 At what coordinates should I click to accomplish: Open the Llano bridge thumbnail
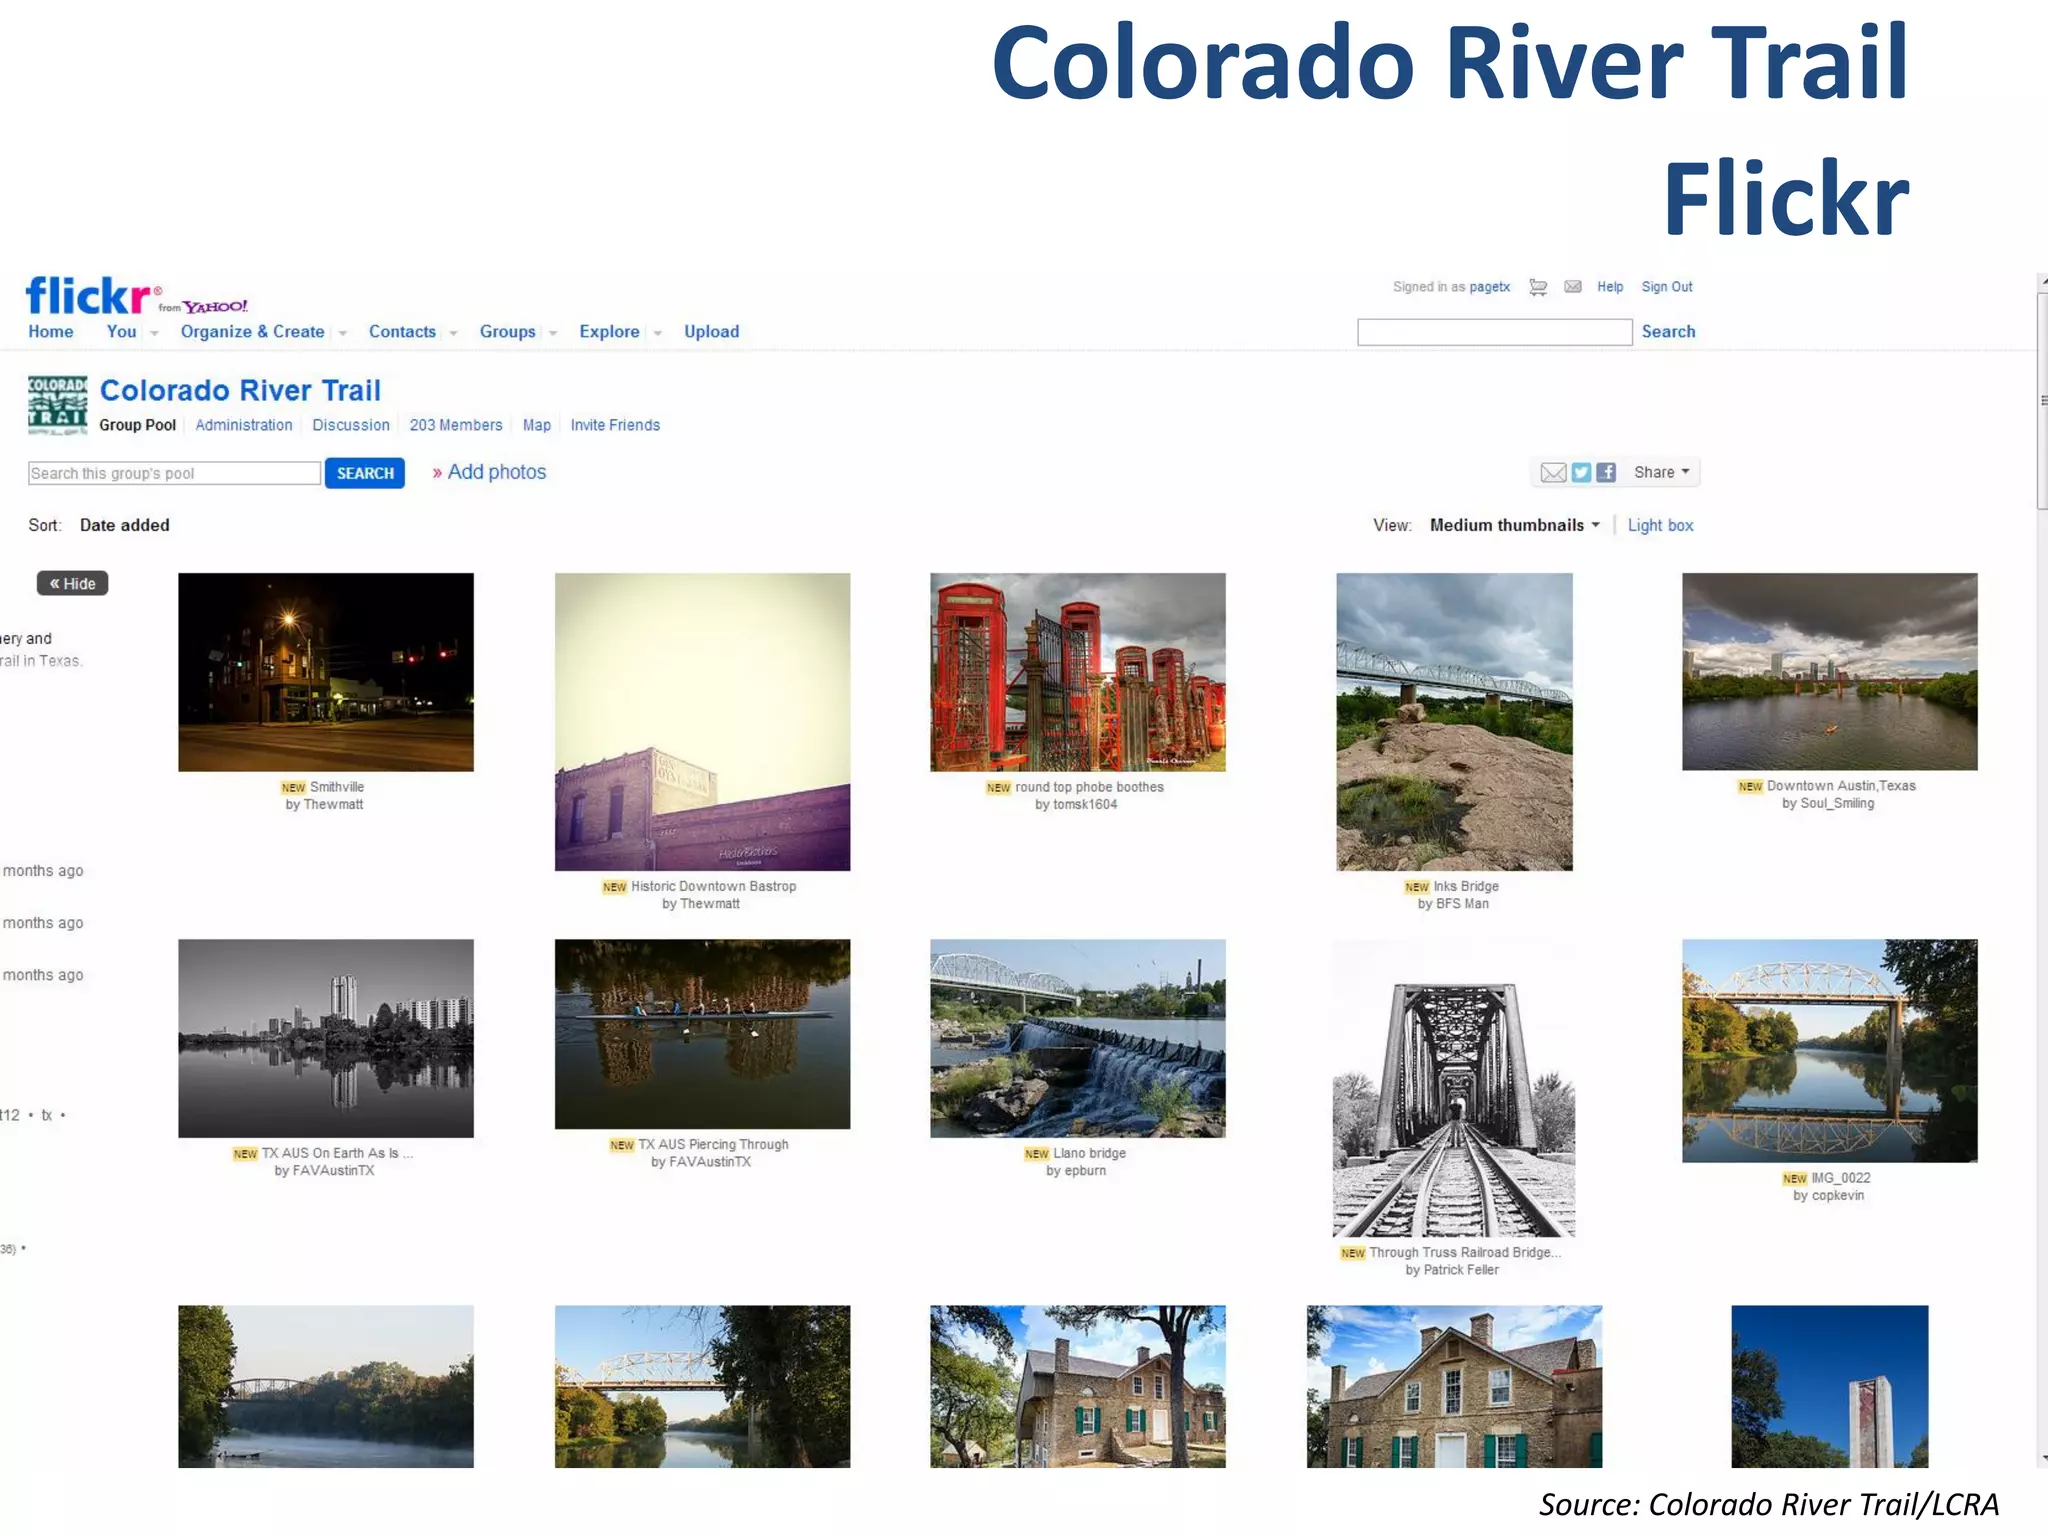[x=1078, y=1038]
